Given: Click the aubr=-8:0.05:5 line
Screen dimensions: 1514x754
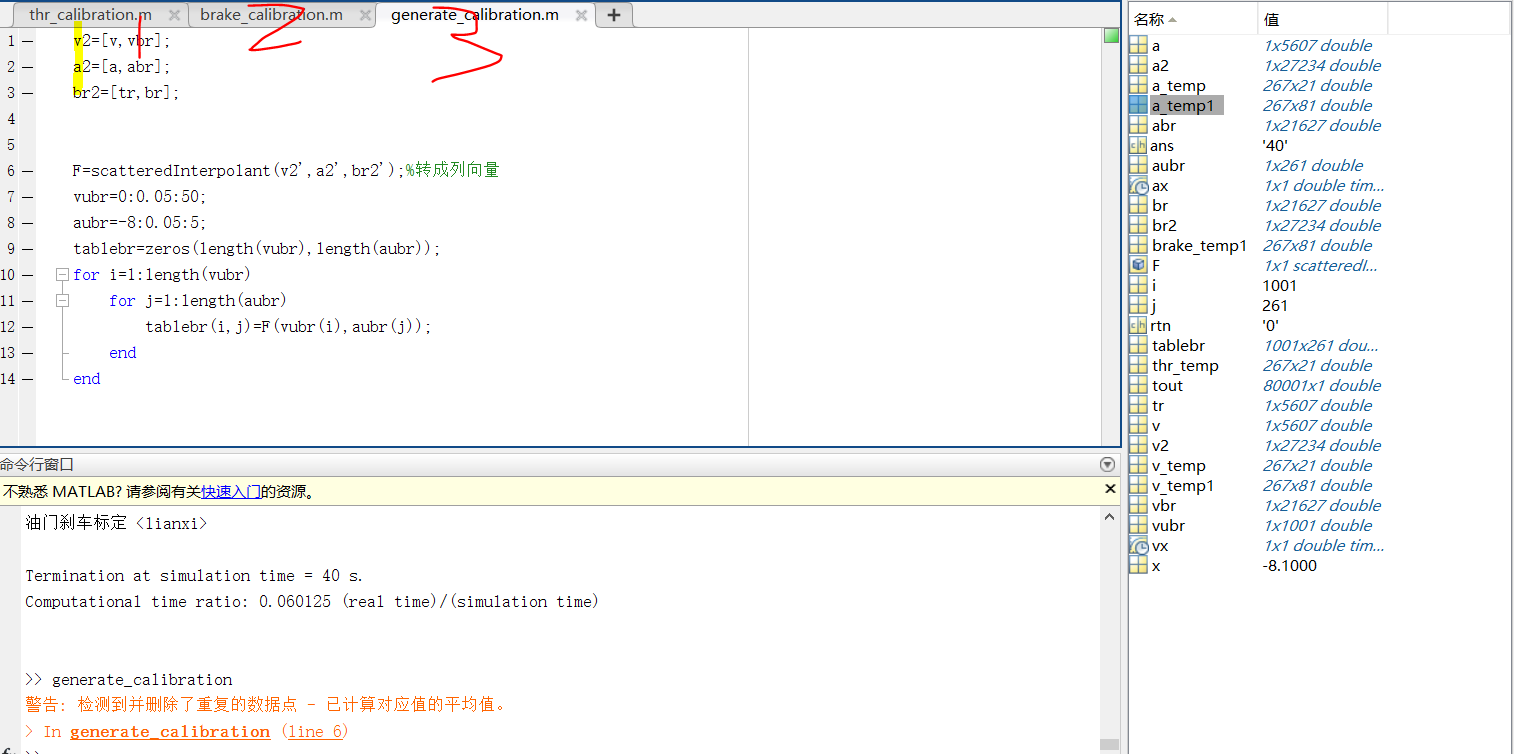Looking at the screenshot, I should (x=140, y=222).
